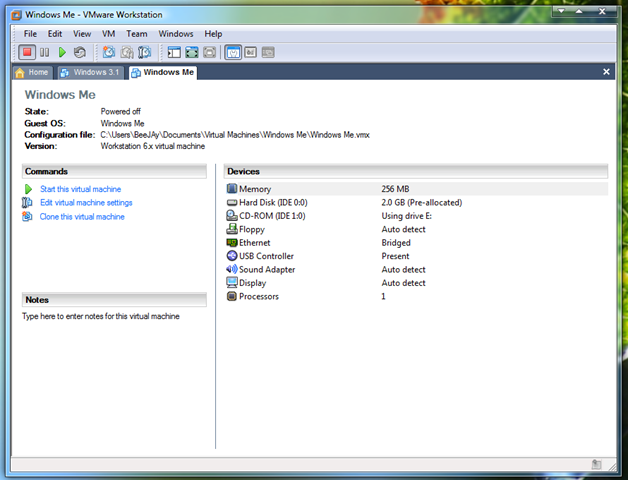Viewport: 628px width, 480px height.
Task: Click the Power Off stop button
Action: (27, 52)
